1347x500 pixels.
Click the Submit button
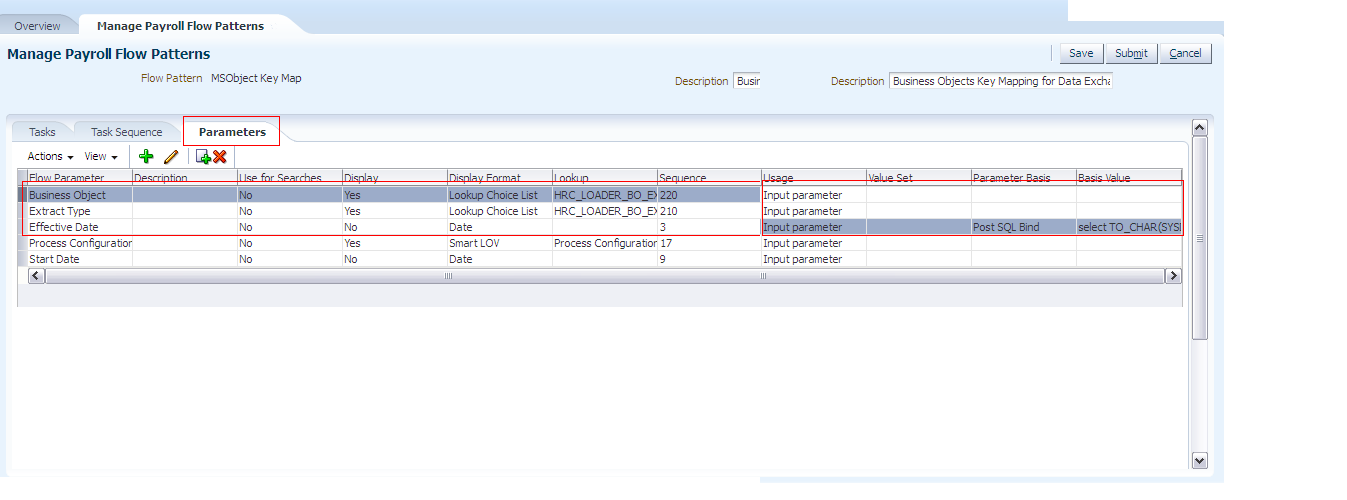1131,53
